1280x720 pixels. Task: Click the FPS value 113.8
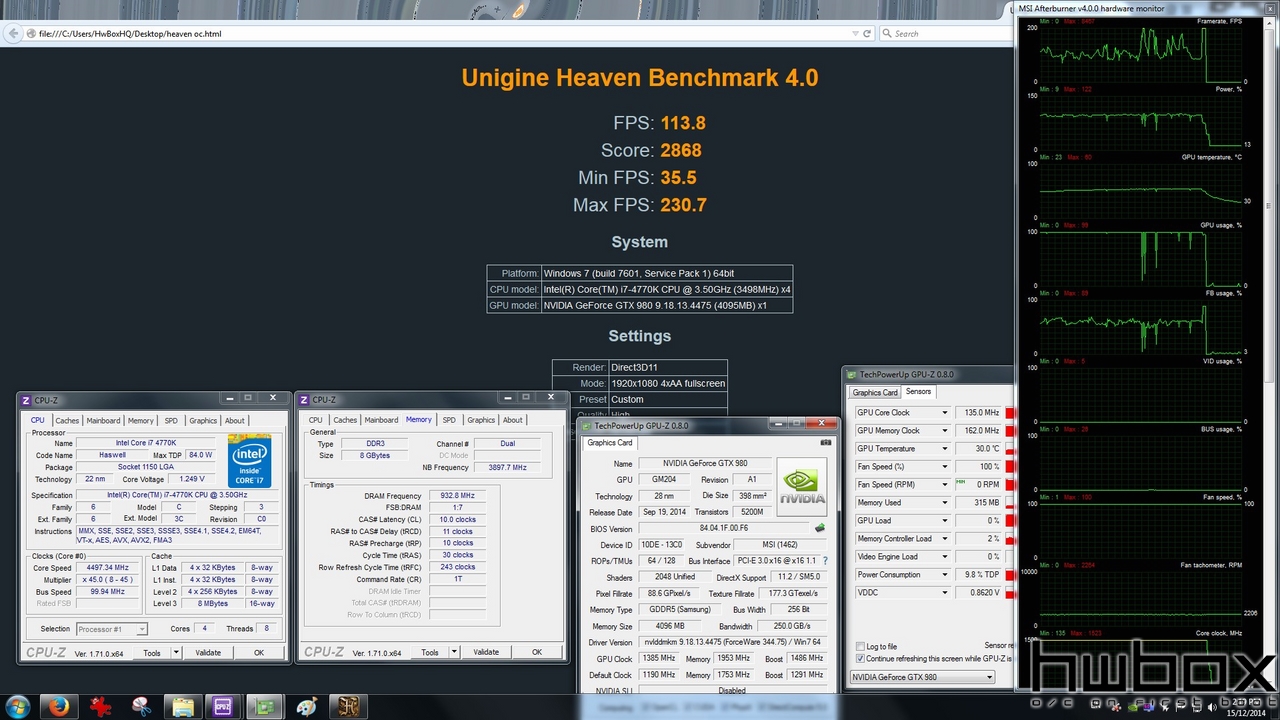pyautogui.click(x=683, y=123)
